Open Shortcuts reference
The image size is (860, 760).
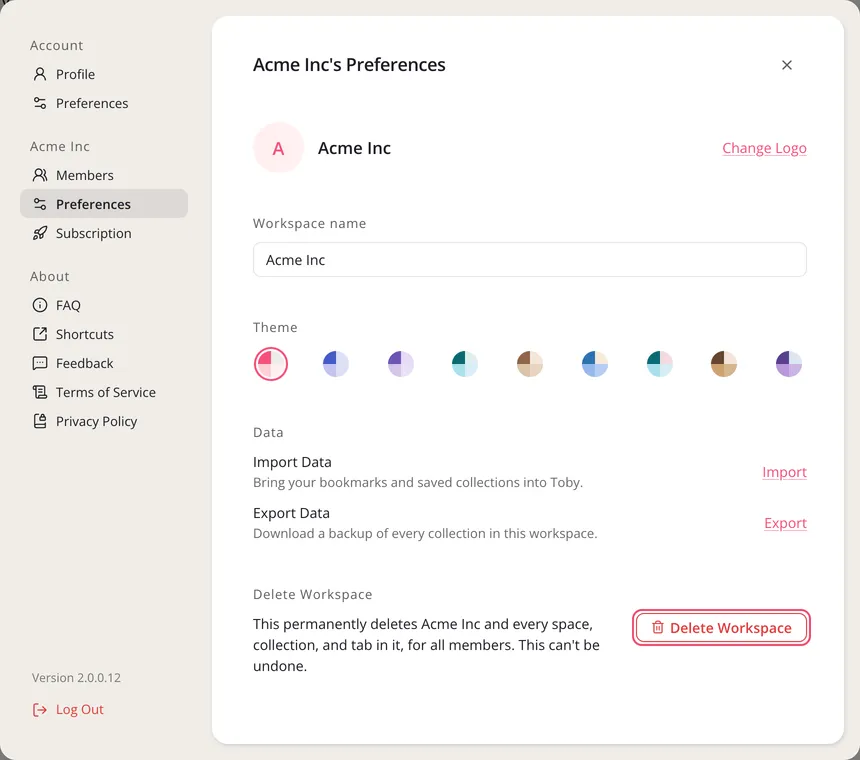click(104, 334)
